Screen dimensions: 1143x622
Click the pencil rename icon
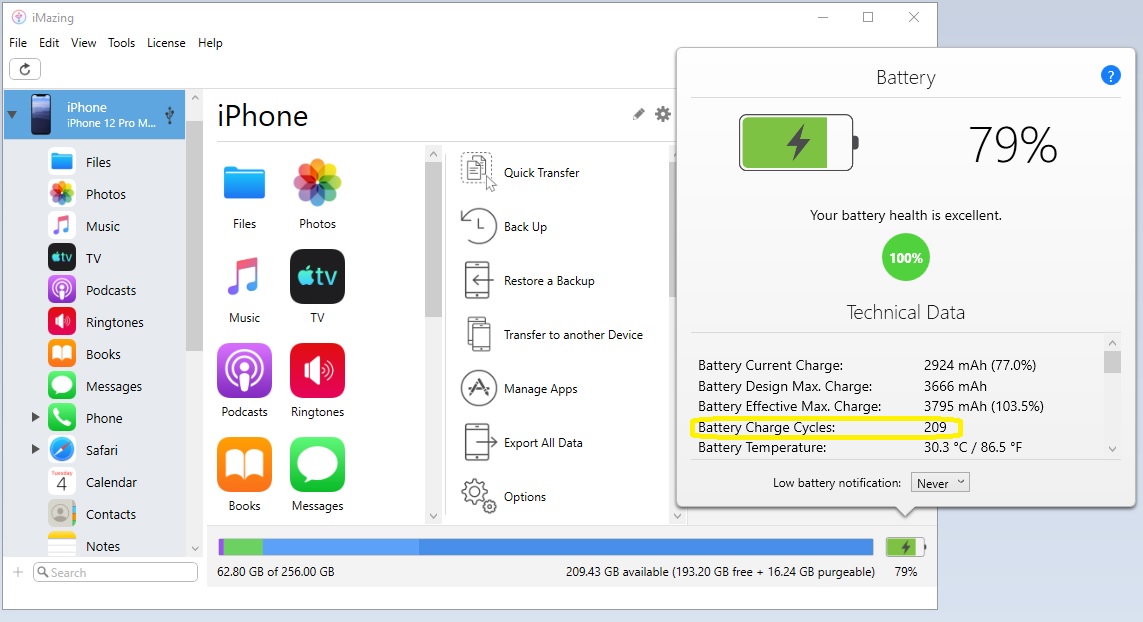(x=639, y=114)
